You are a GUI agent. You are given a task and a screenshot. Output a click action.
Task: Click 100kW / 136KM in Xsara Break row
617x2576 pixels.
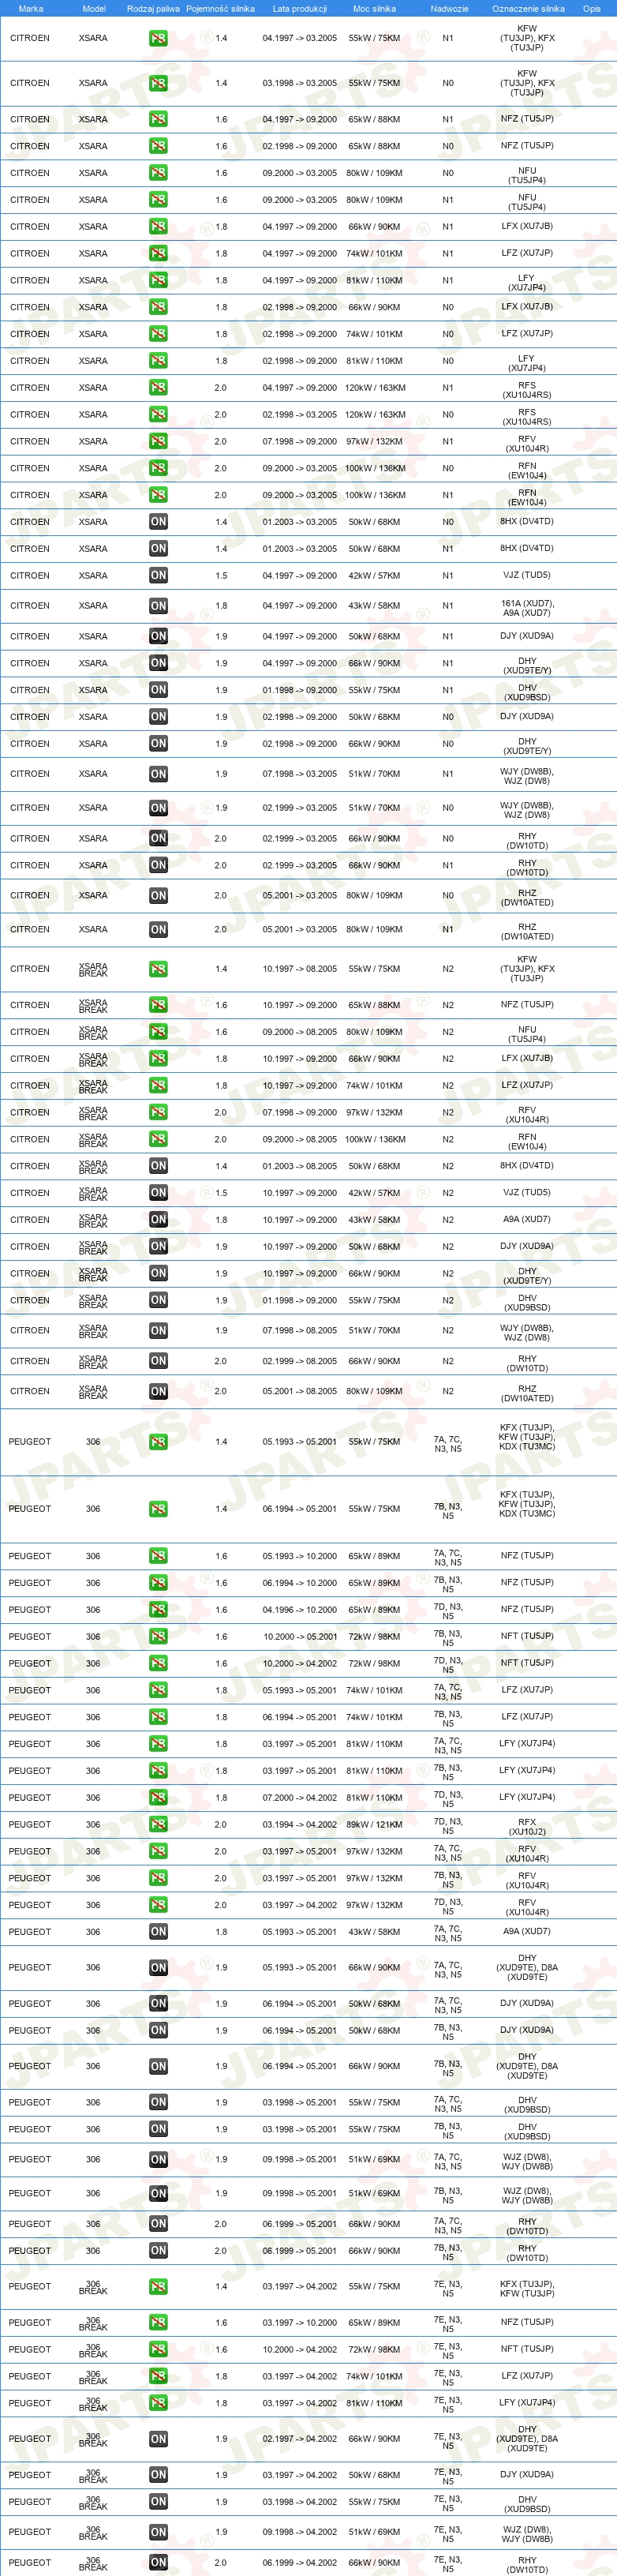coord(375,1140)
